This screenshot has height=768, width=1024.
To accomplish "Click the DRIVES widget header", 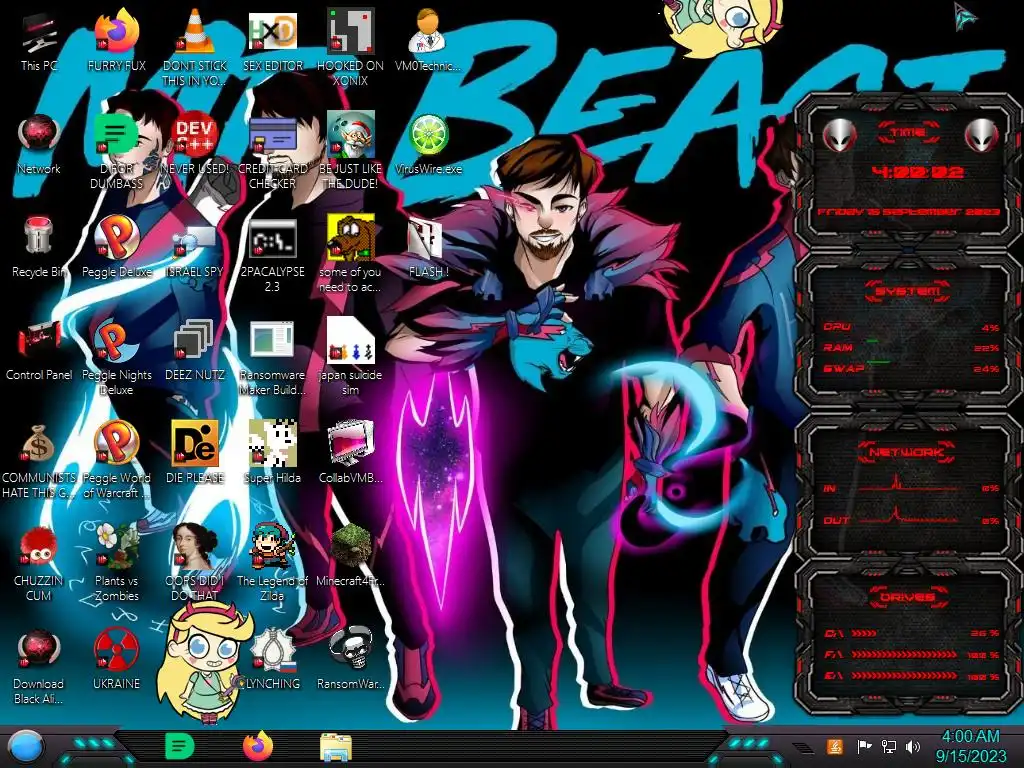I will point(908,597).
